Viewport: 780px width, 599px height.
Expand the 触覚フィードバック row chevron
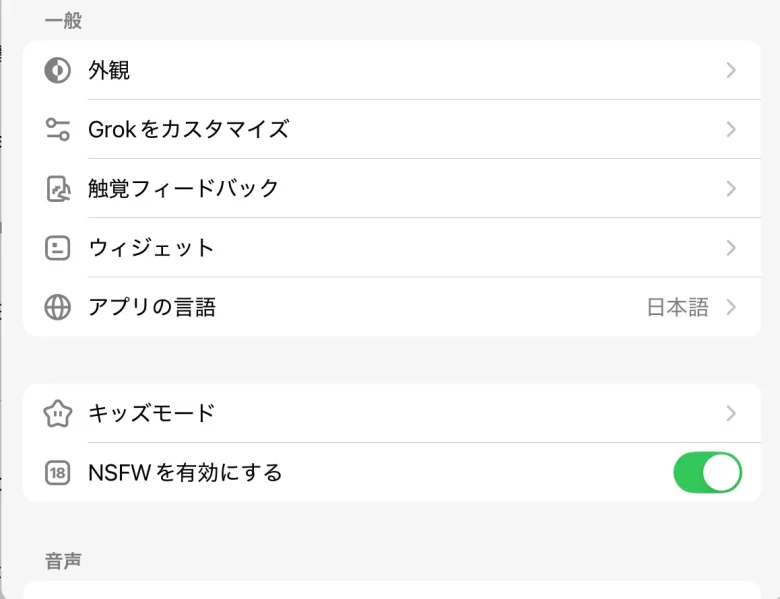731,188
